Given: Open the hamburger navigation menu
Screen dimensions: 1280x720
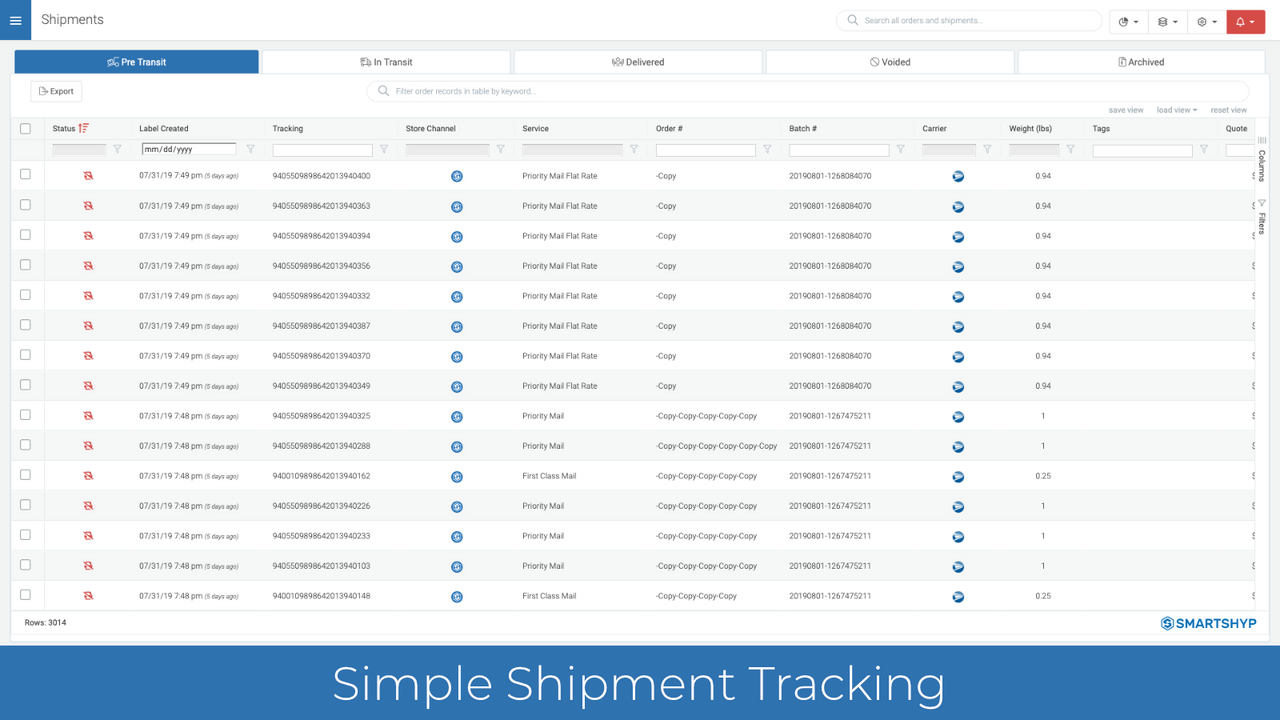Looking at the screenshot, I should click(15, 20).
